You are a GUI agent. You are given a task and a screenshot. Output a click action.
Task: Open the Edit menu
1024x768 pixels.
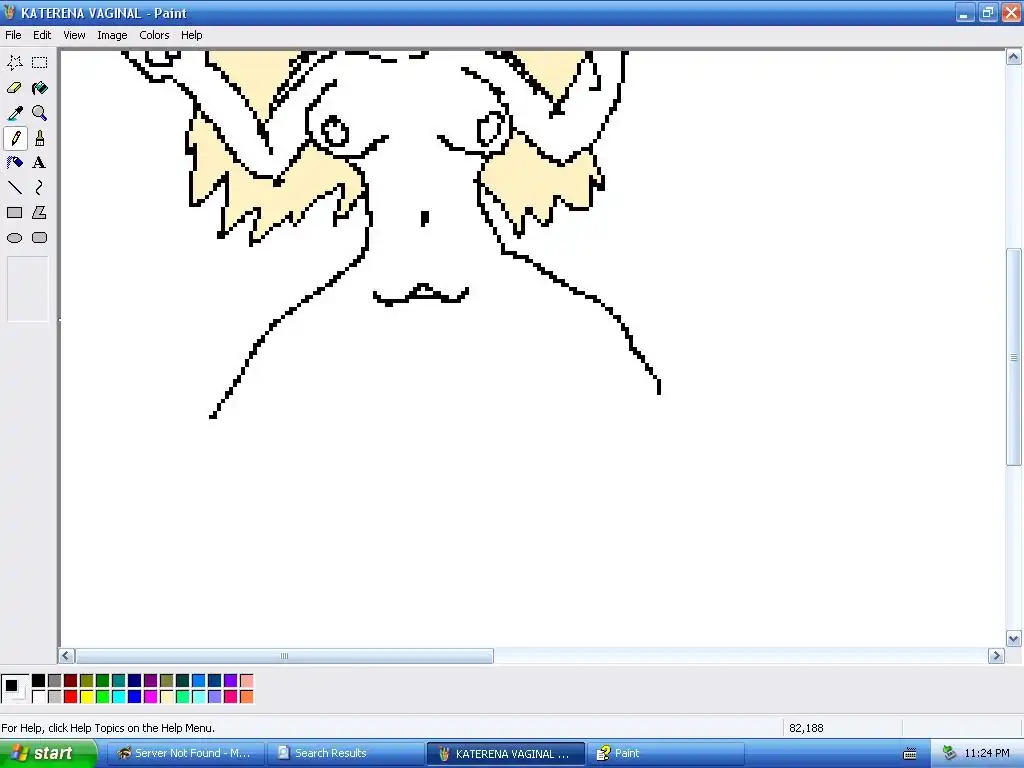pyautogui.click(x=42, y=35)
